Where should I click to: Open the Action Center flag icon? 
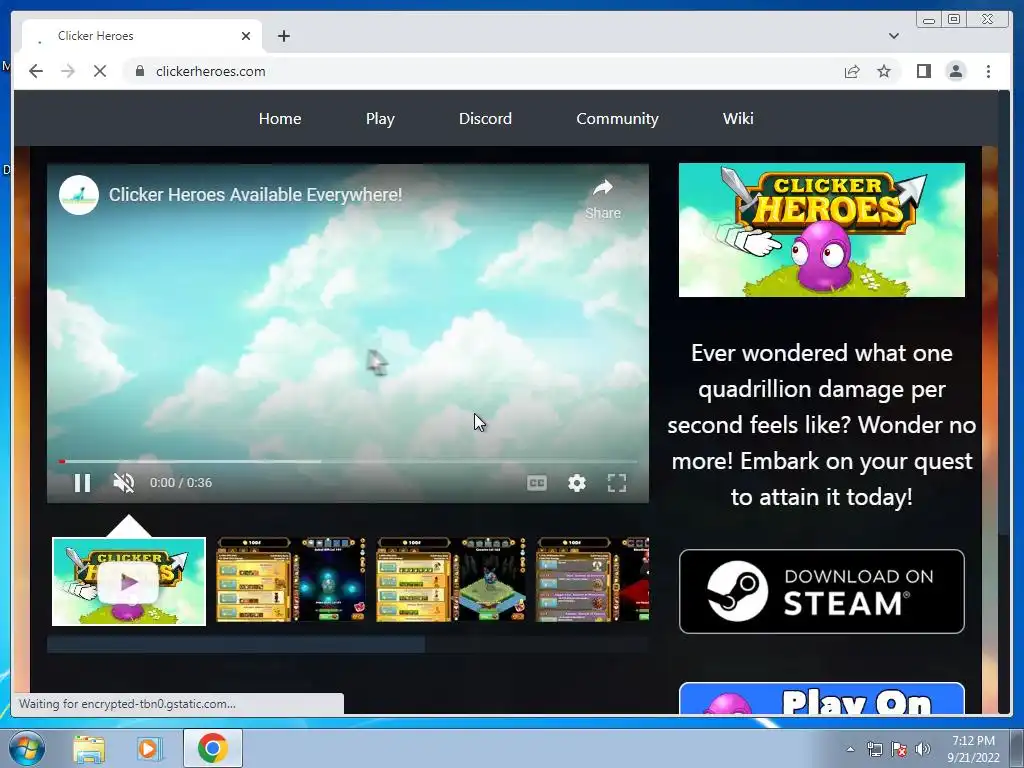(899, 749)
